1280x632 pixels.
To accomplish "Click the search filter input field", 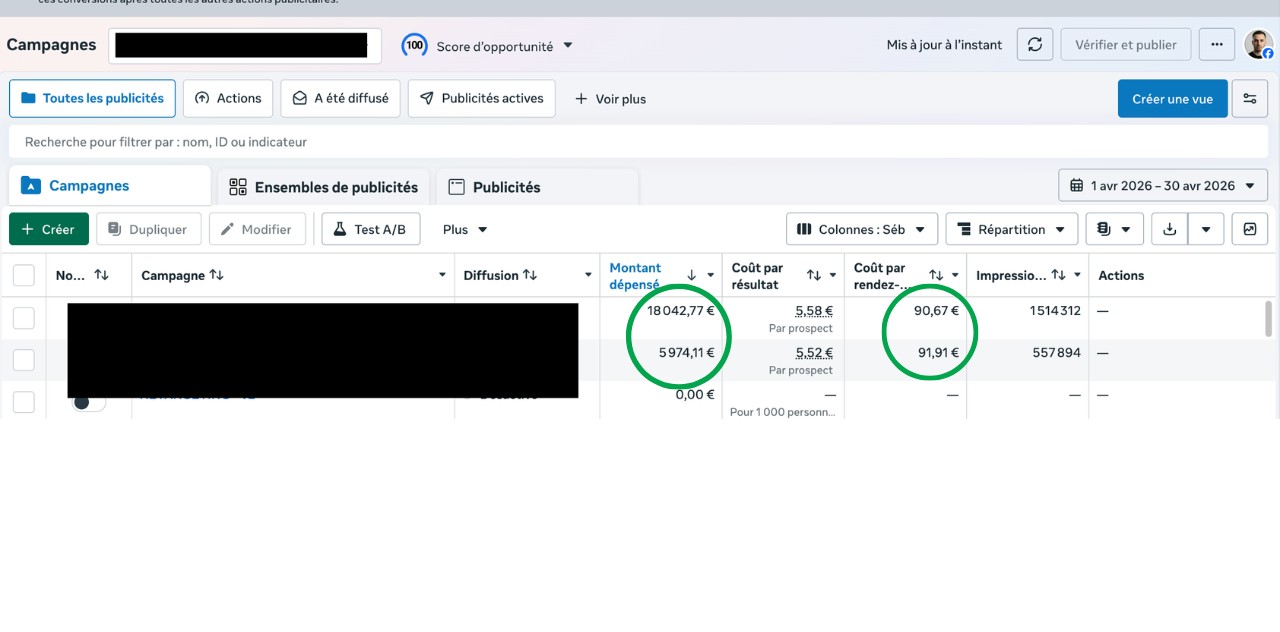I will coord(638,142).
